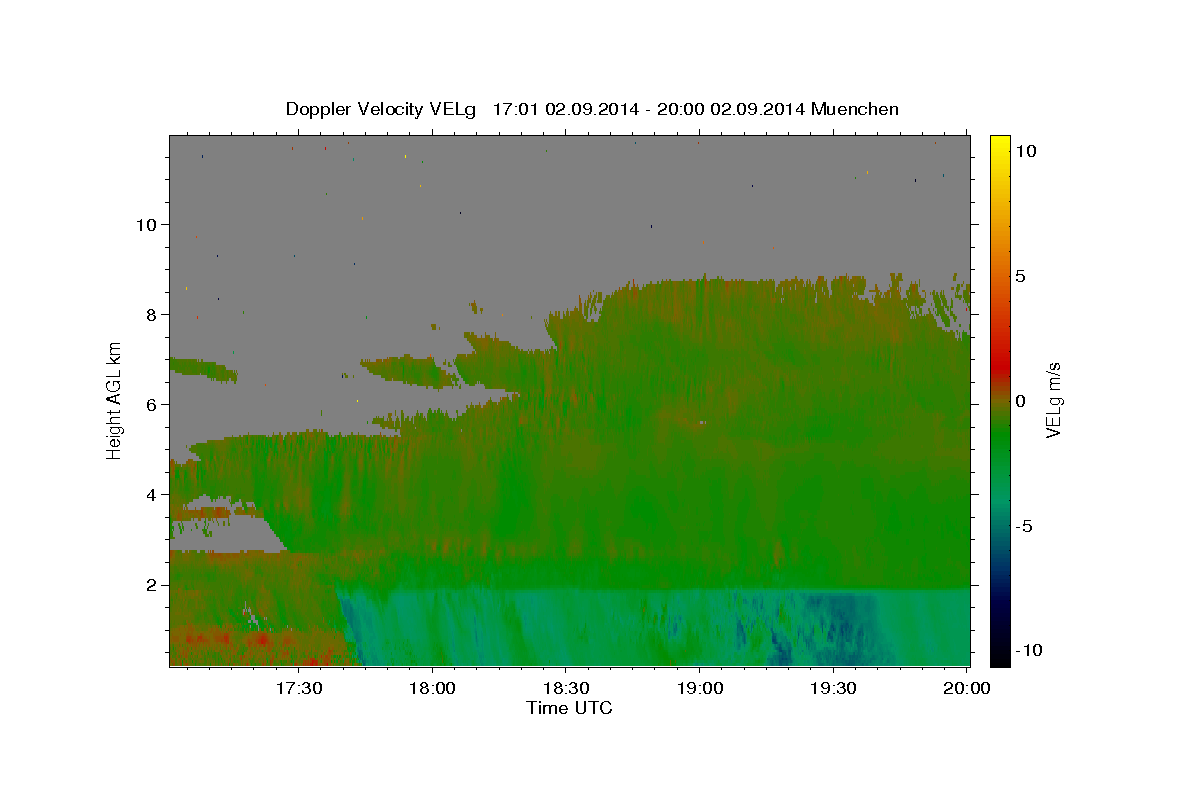Click the colorbar tick label '0'
The width and height of the screenshot is (1200, 800).
(x=1020, y=401)
